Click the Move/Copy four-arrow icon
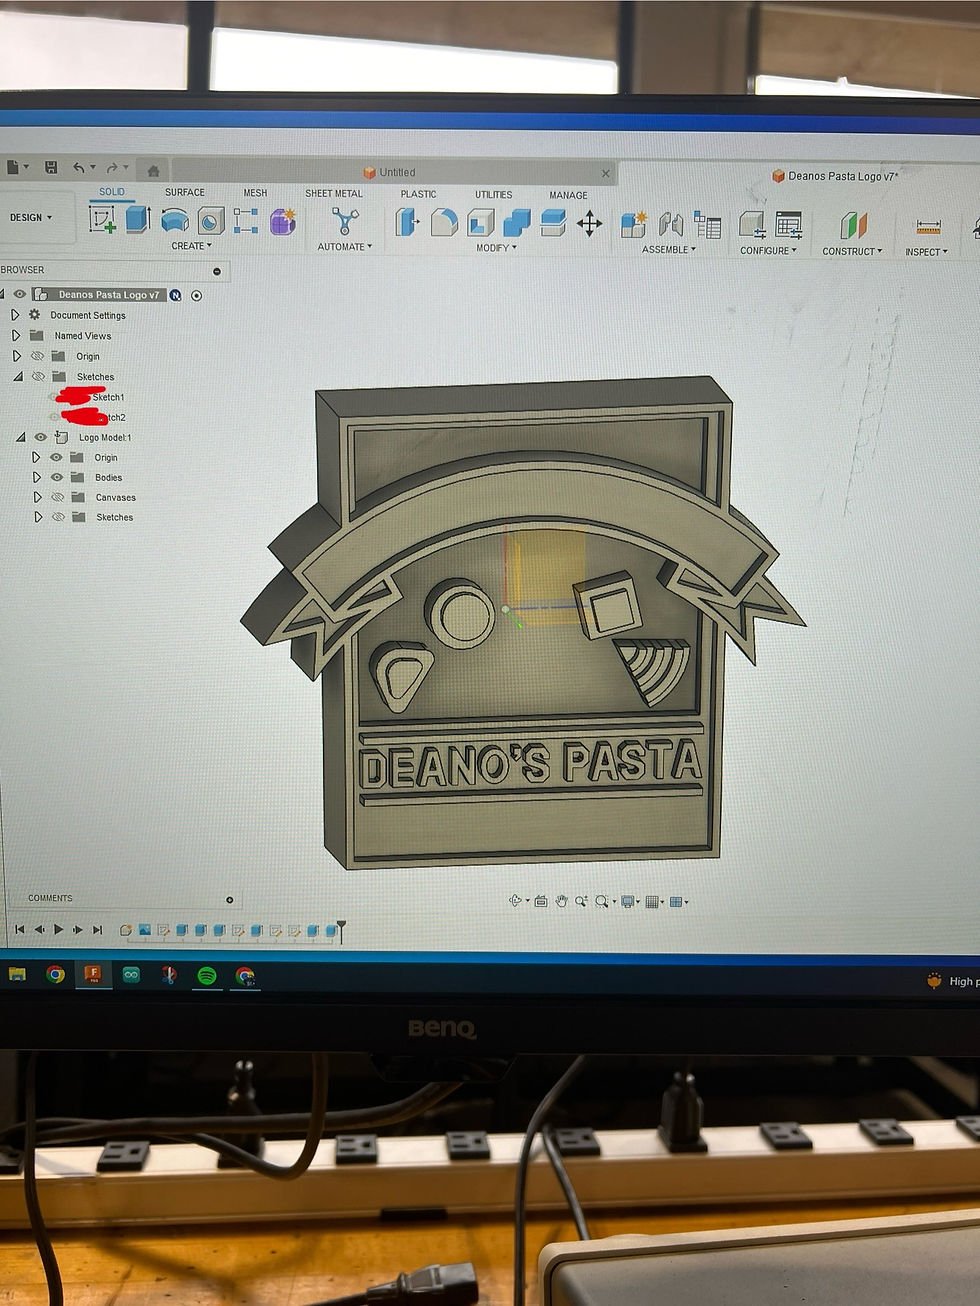Image resolution: width=980 pixels, height=1306 pixels. [x=589, y=224]
